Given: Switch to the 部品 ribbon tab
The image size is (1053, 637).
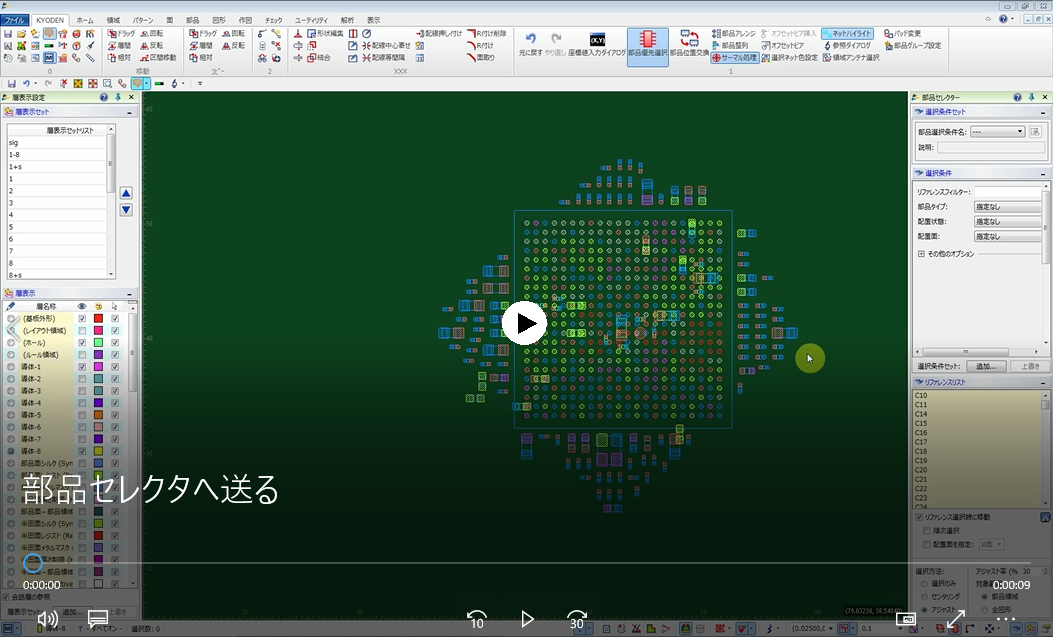Looking at the screenshot, I should (193, 20).
